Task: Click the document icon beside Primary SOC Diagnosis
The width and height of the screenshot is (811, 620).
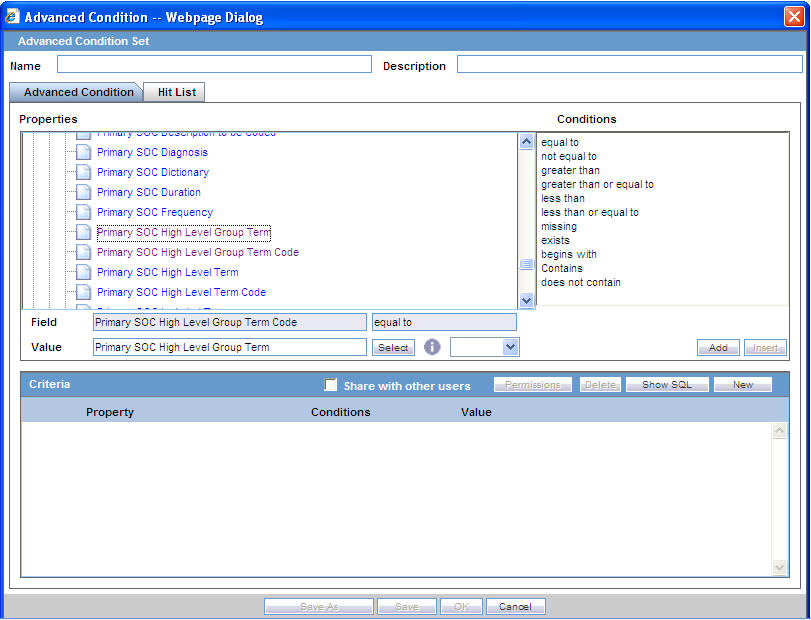Action: point(82,152)
